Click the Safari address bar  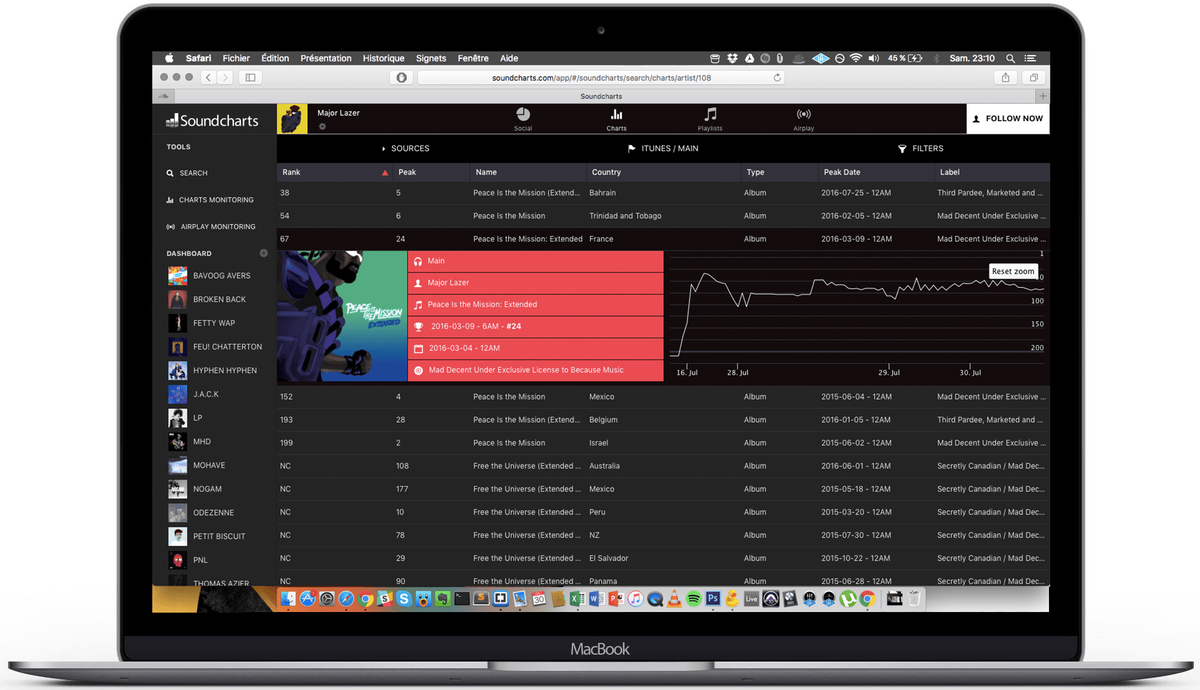click(x=601, y=77)
